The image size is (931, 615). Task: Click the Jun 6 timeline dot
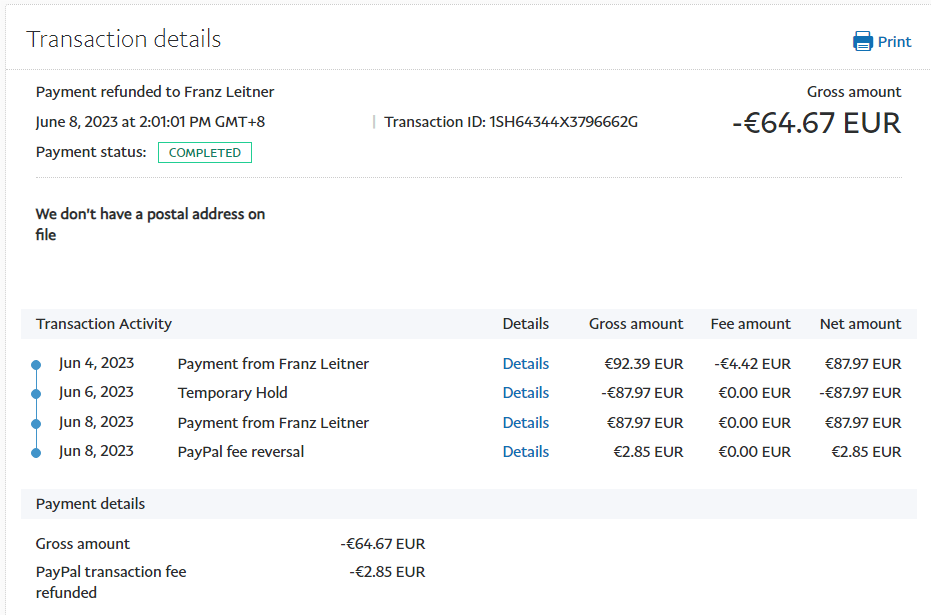pyautogui.click(x=36, y=394)
